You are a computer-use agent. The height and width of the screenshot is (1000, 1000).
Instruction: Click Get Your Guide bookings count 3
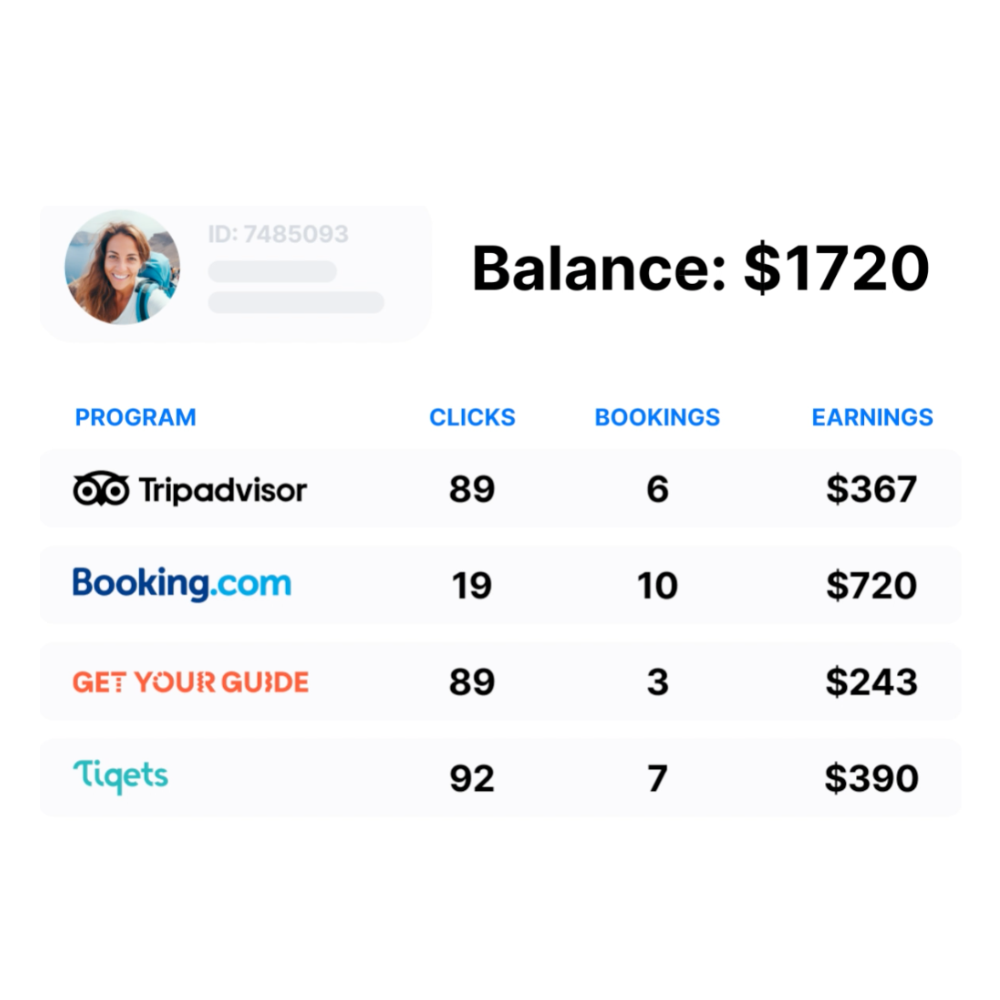(x=657, y=682)
